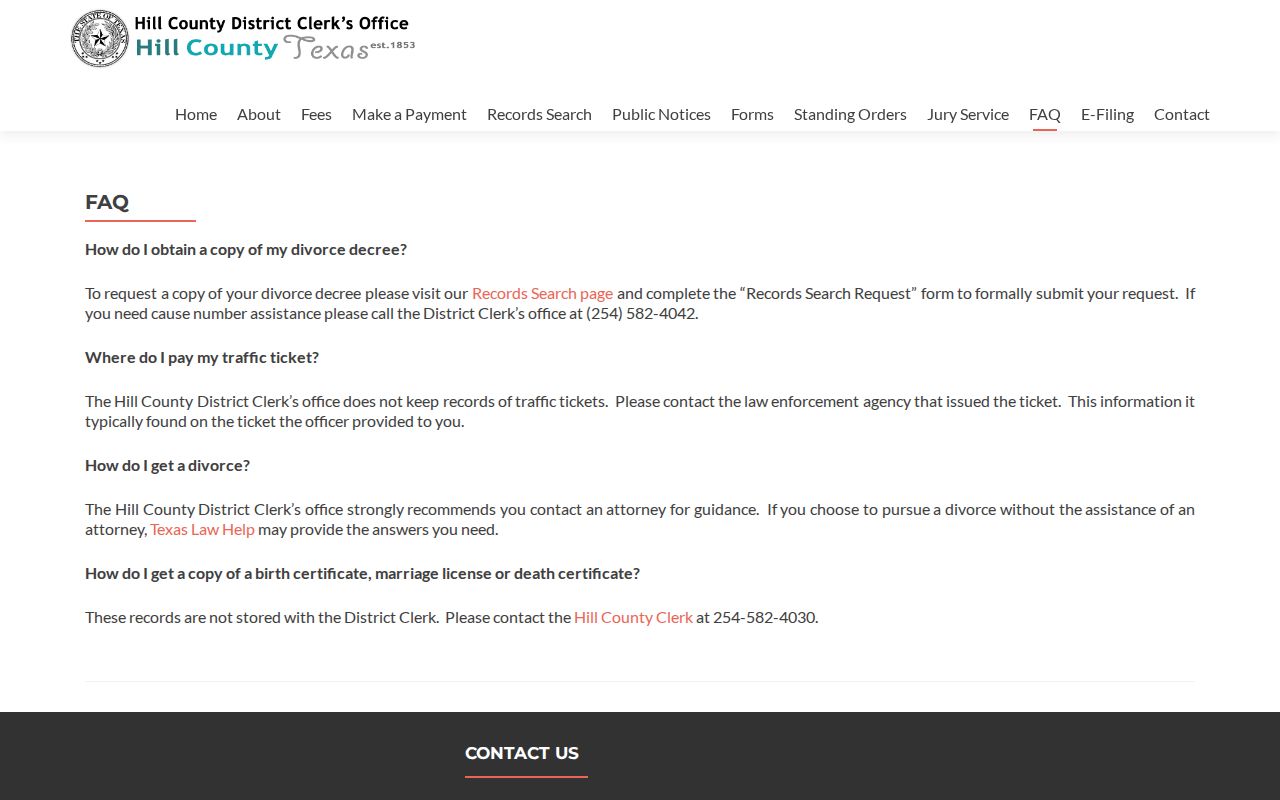Navigate to Make a Payment
Image resolution: width=1280 pixels, height=800 pixels.
(x=409, y=114)
